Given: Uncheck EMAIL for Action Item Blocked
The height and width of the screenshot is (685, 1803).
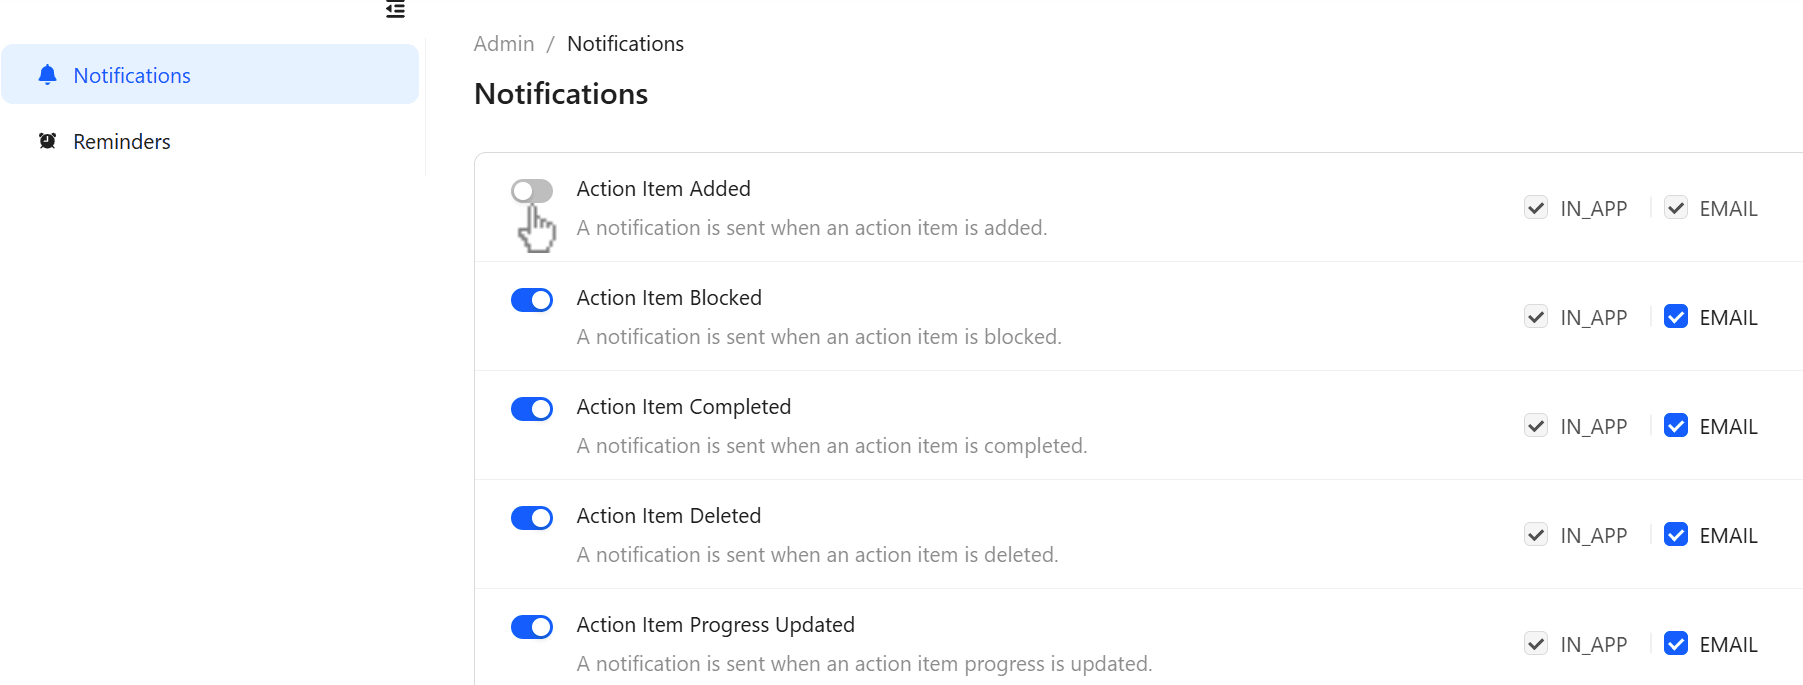Looking at the screenshot, I should click(1675, 316).
